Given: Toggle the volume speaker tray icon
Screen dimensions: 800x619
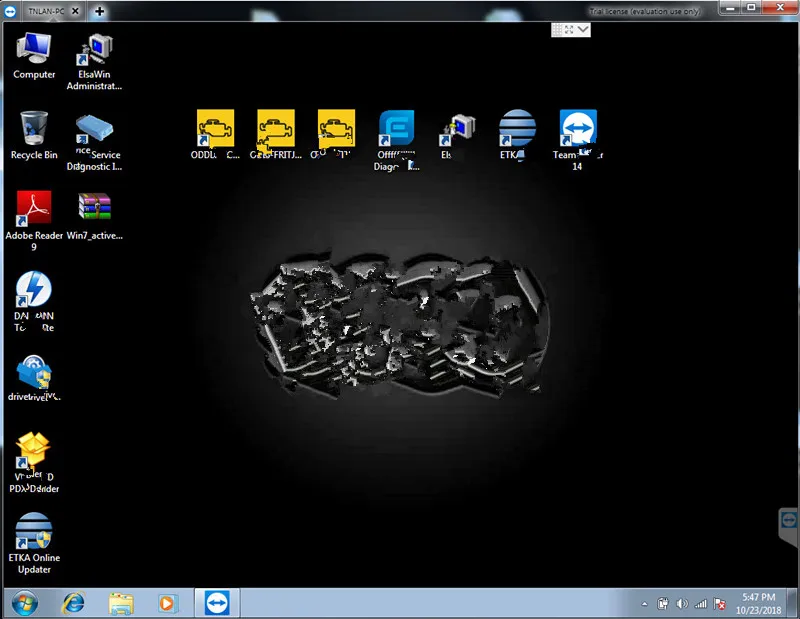Looking at the screenshot, I should pyautogui.click(x=682, y=604).
